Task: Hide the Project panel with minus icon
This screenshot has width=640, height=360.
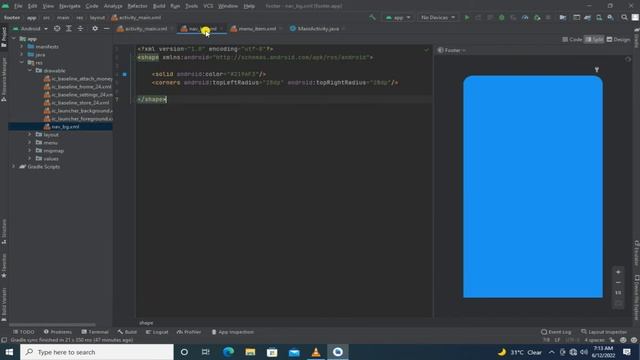Action: tap(106, 29)
